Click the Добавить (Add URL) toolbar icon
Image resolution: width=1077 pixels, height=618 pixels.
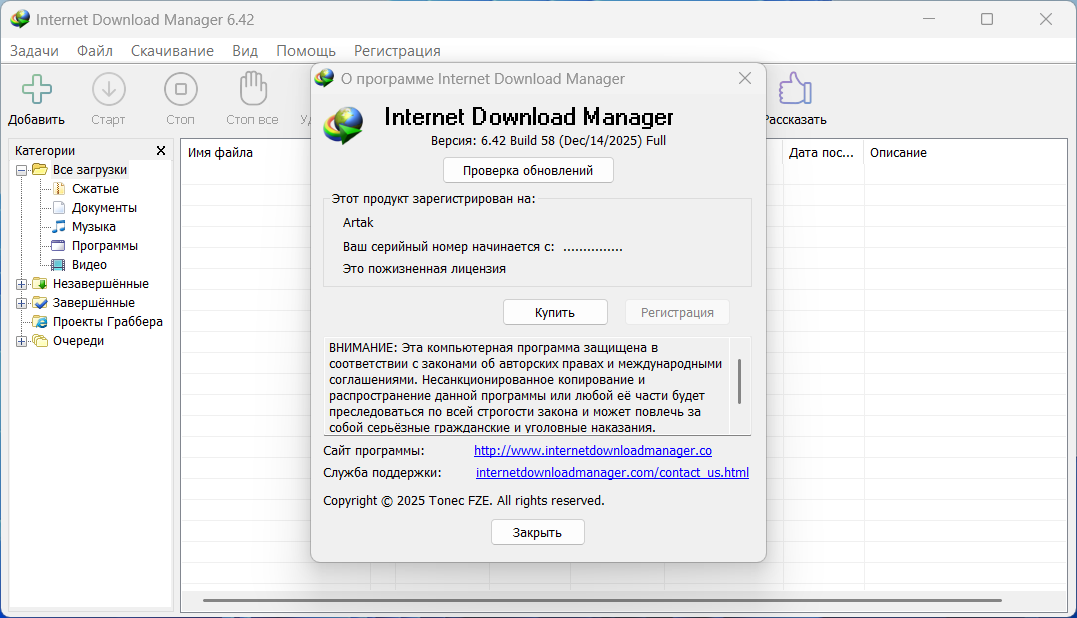36,89
